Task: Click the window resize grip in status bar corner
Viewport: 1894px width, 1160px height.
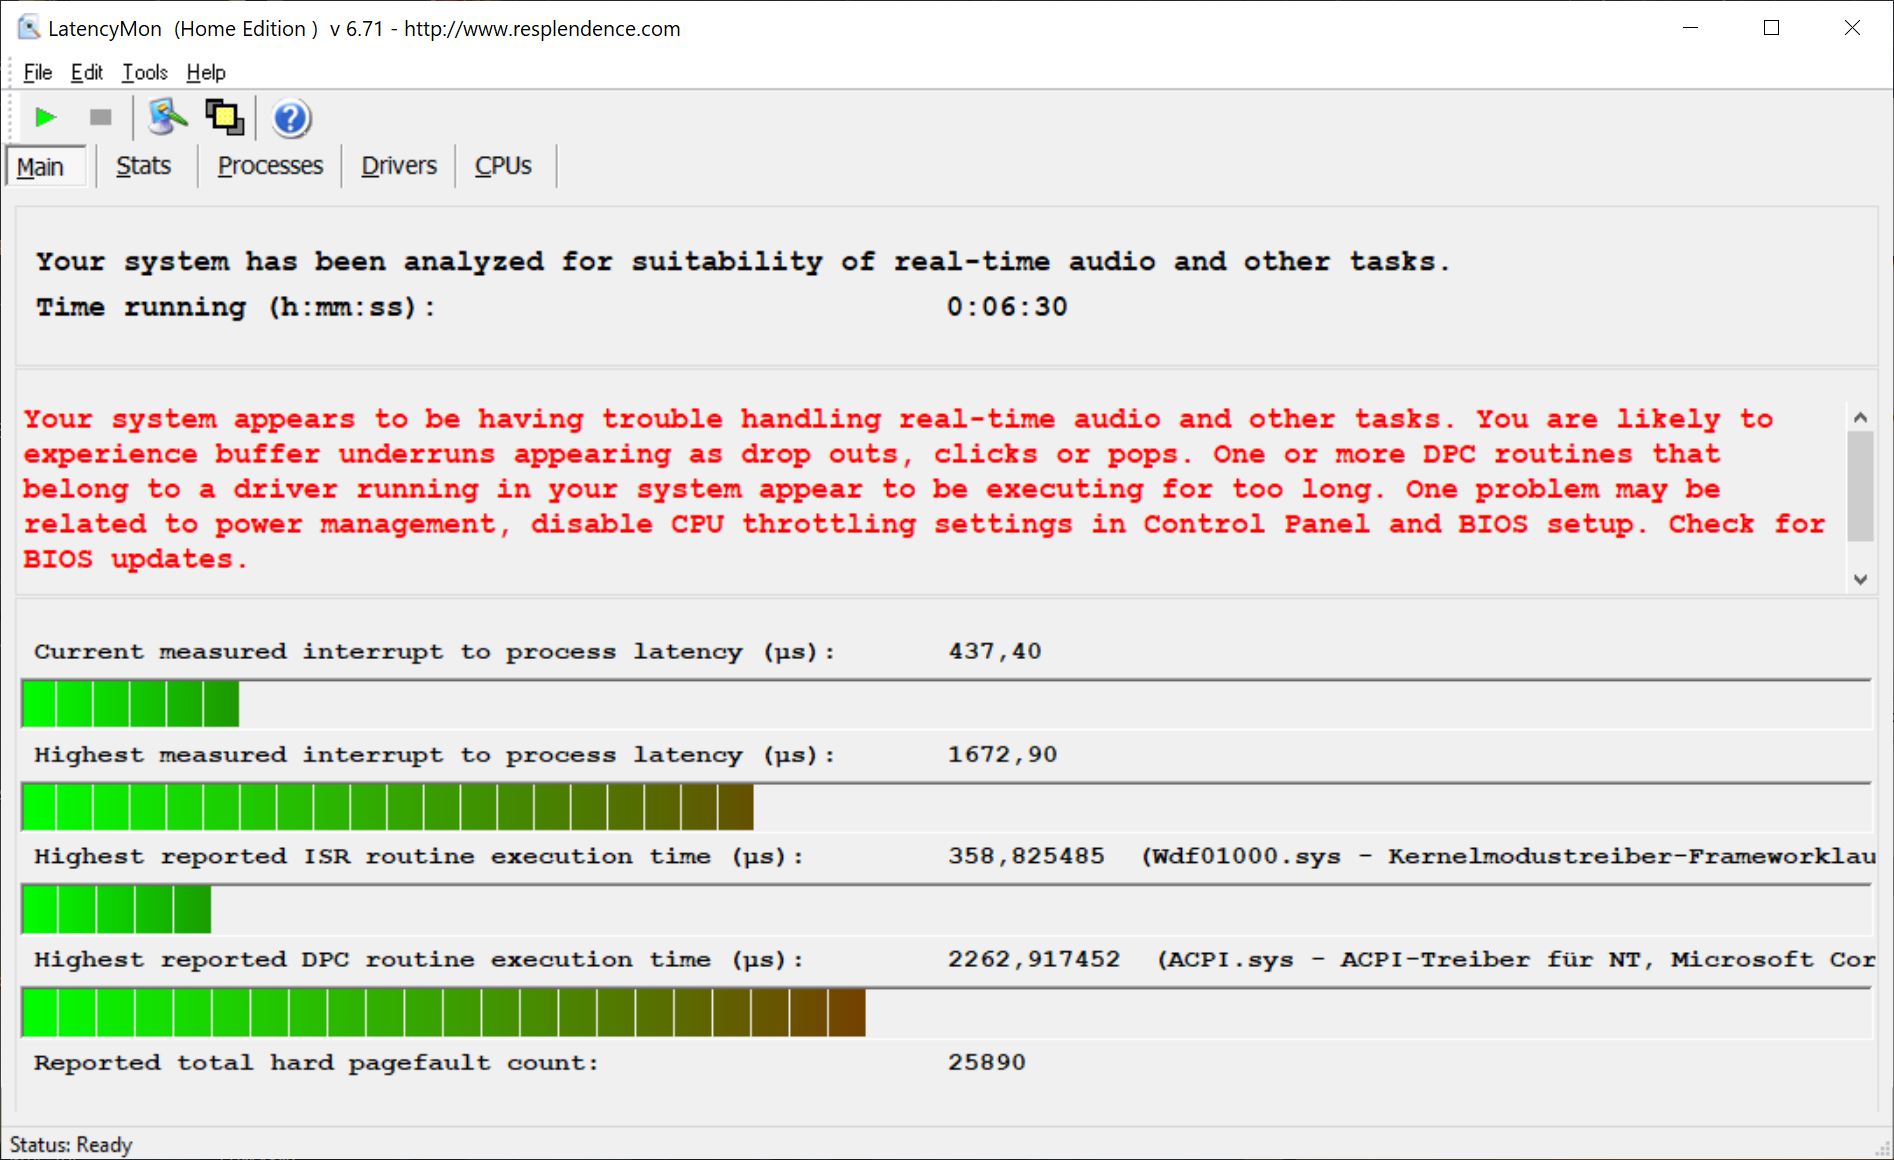Action: 1881,1147
